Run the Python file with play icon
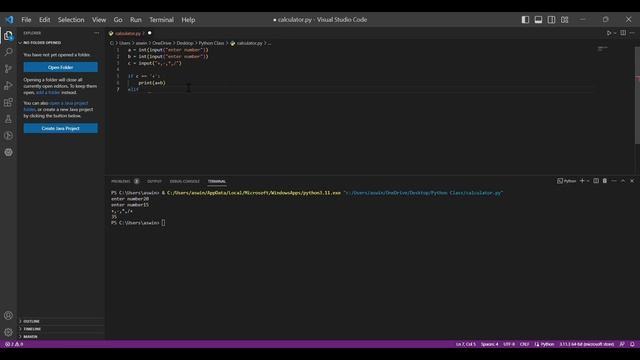The width and height of the screenshot is (640, 360). point(609,33)
